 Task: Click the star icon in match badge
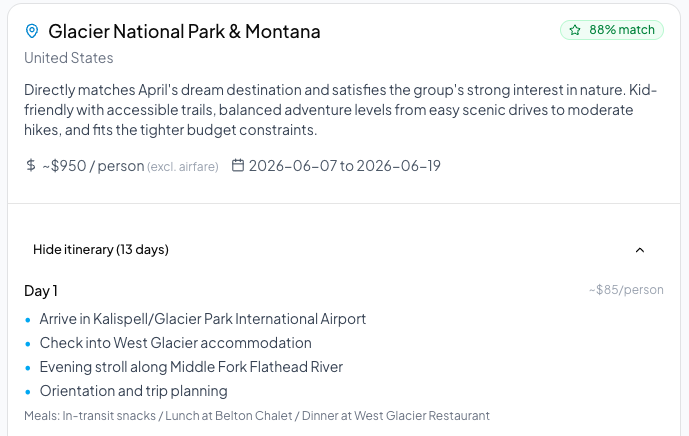[575, 30]
